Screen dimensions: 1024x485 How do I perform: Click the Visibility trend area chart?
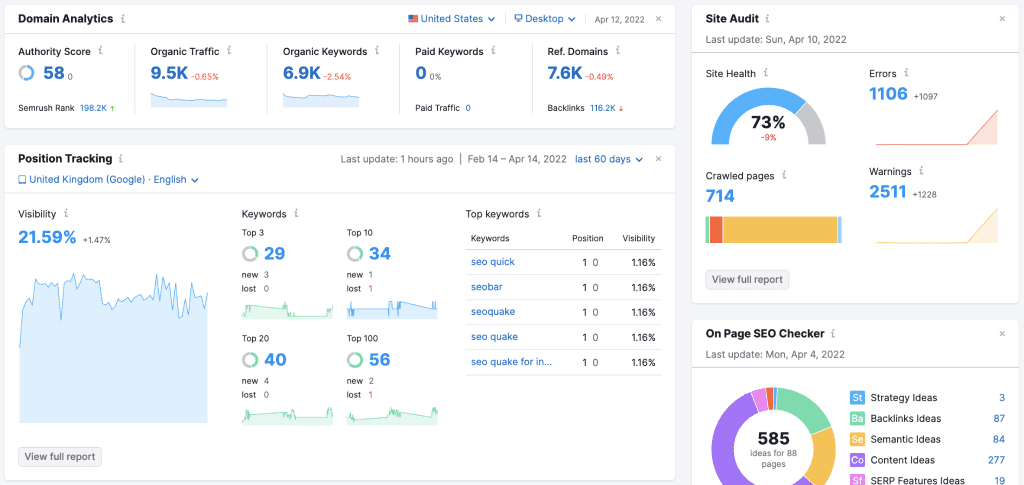pos(114,348)
